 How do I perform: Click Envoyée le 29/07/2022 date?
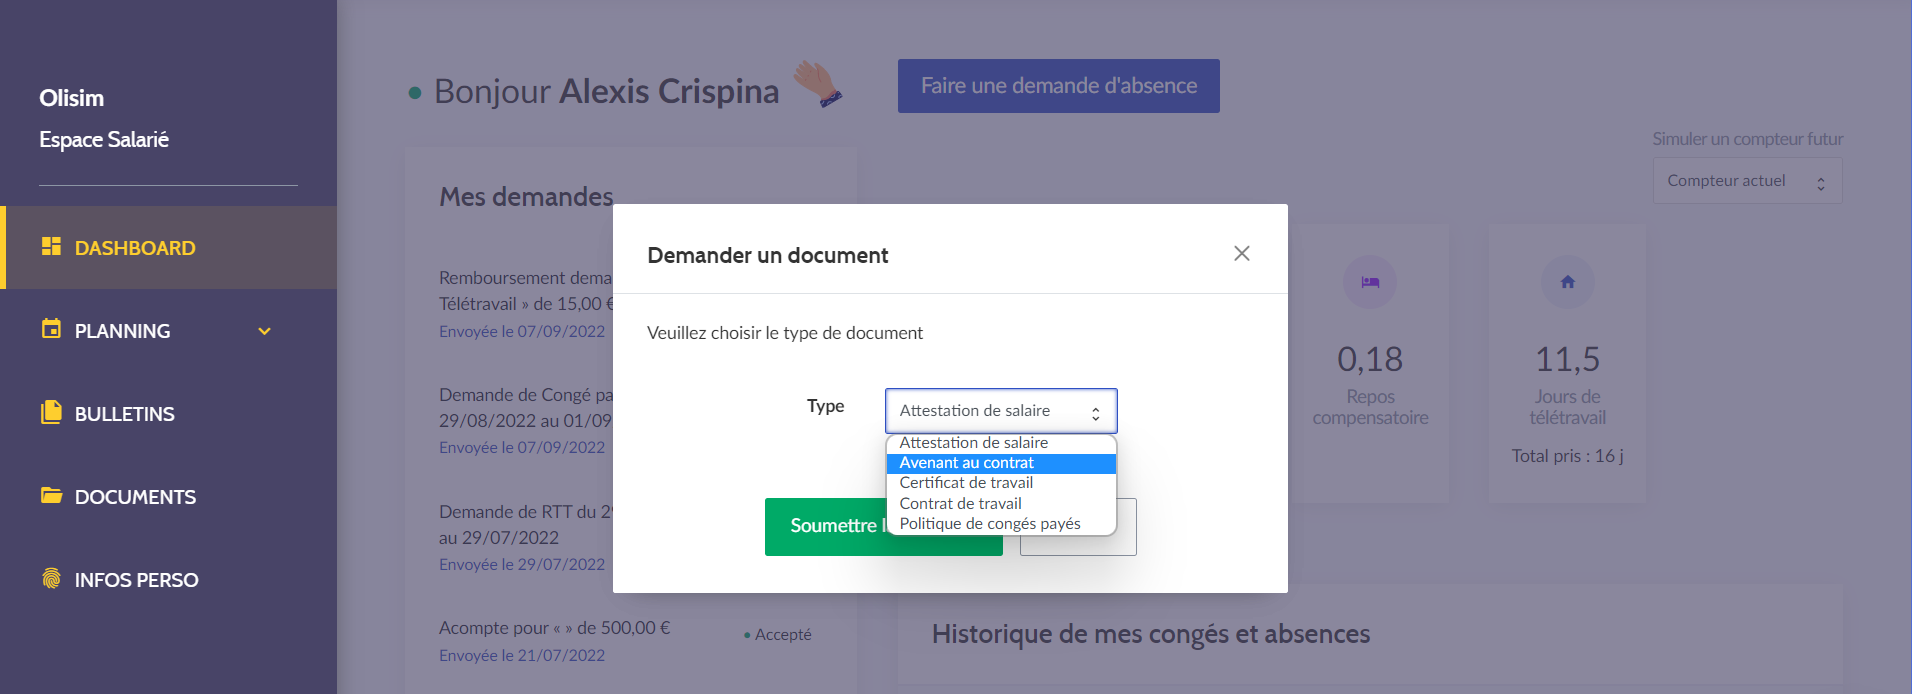click(522, 565)
